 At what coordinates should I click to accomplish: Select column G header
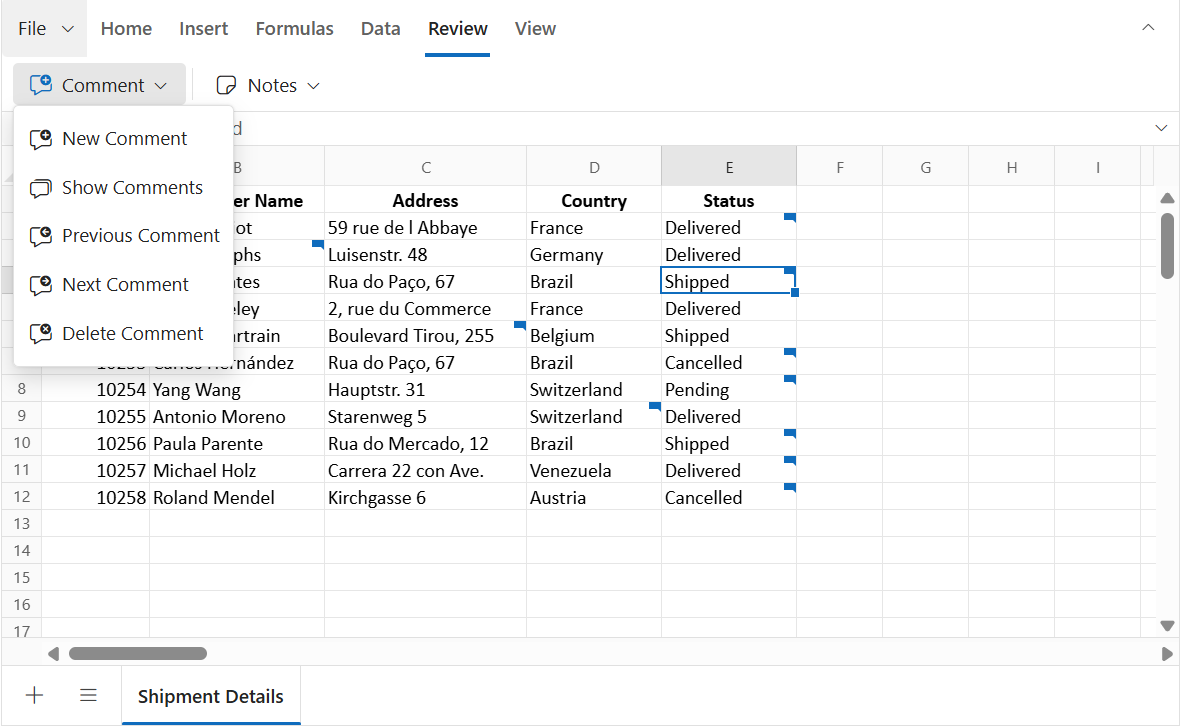[926, 167]
